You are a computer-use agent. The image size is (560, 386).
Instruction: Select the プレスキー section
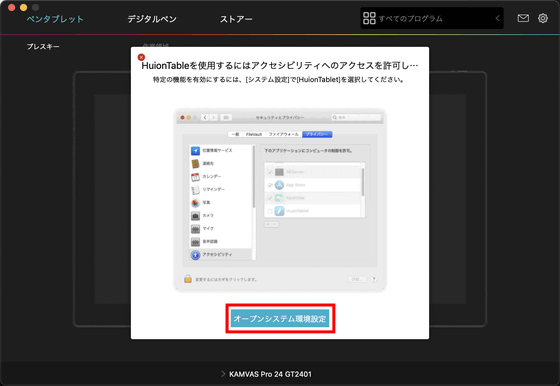(43, 46)
